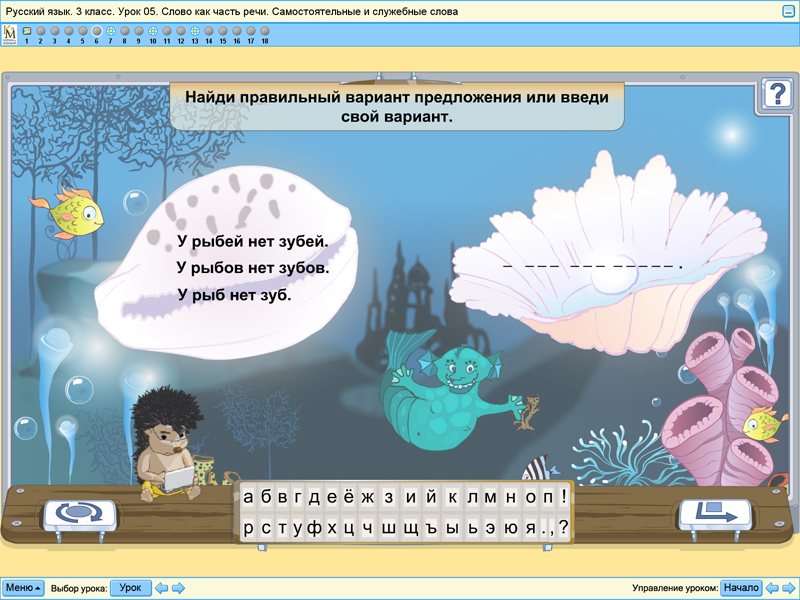This screenshot has height=600, width=800.
Task: Select exercise 7 marker in top bar
Action: click(110, 31)
